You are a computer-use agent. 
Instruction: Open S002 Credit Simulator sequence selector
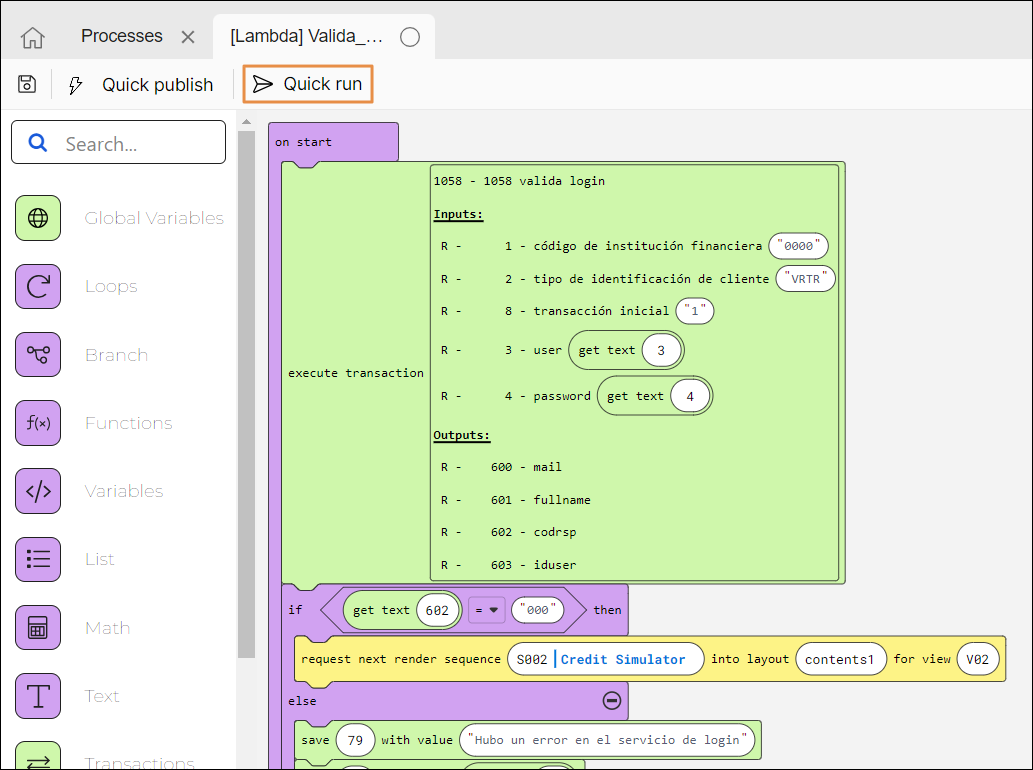tap(605, 660)
